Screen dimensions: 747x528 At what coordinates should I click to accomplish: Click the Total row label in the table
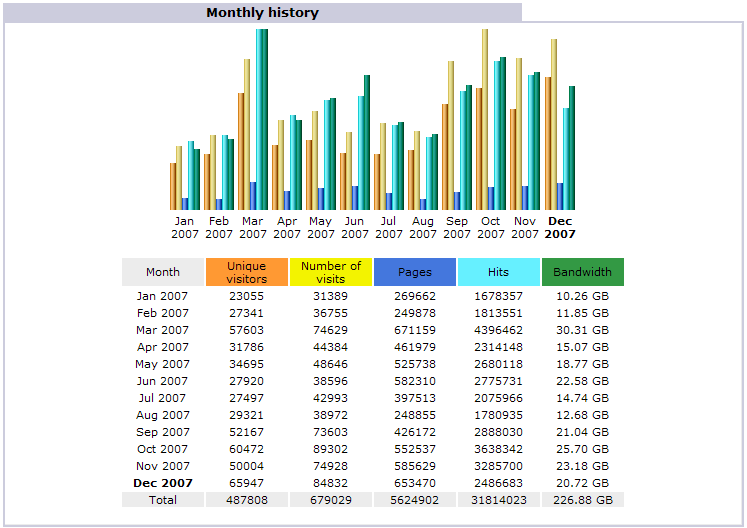162,499
